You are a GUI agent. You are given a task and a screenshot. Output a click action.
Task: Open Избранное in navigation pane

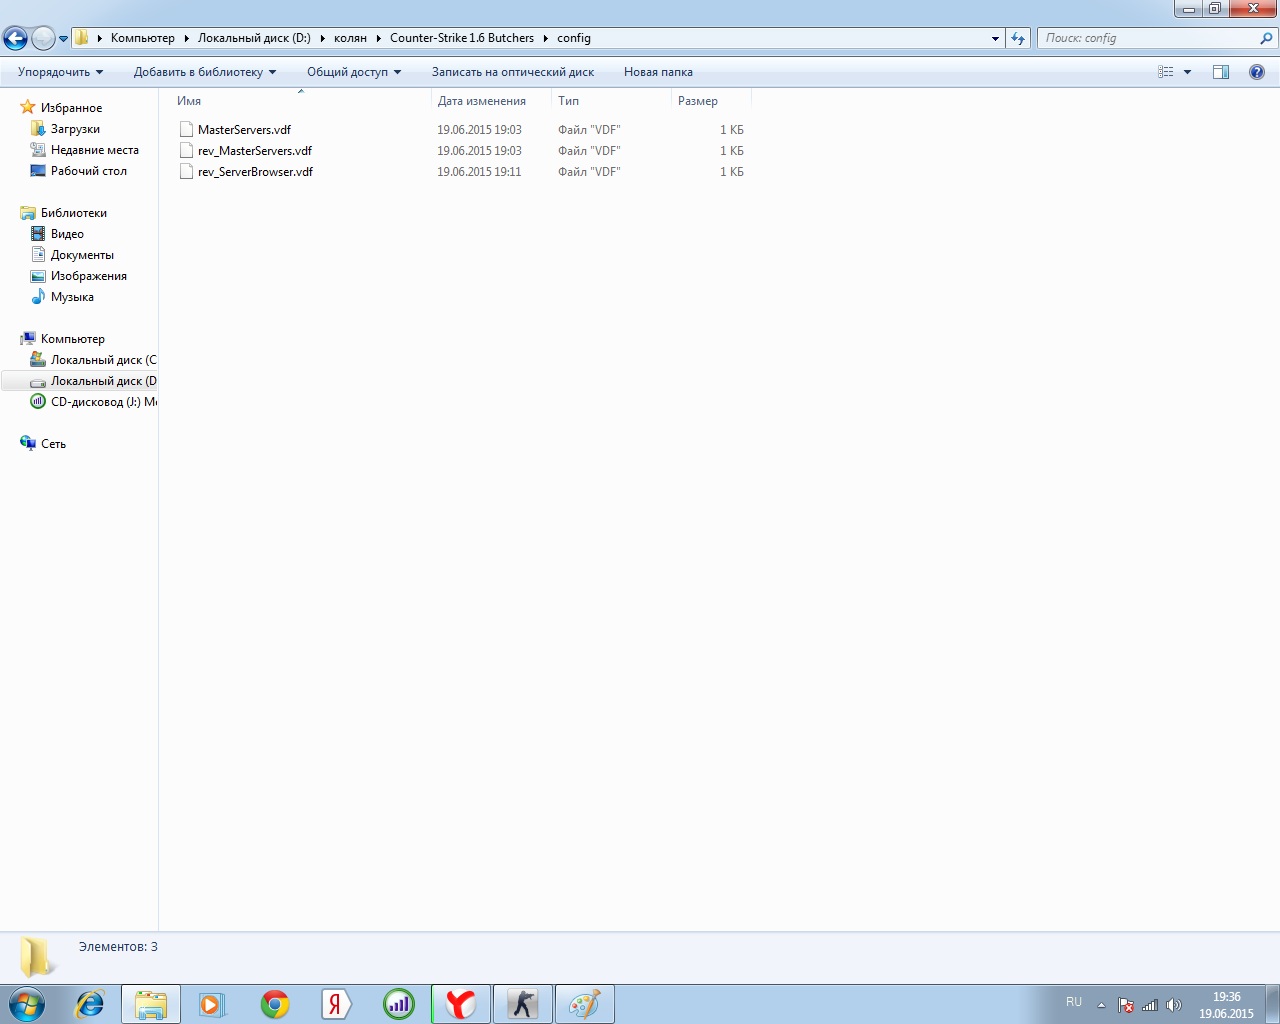point(71,108)
